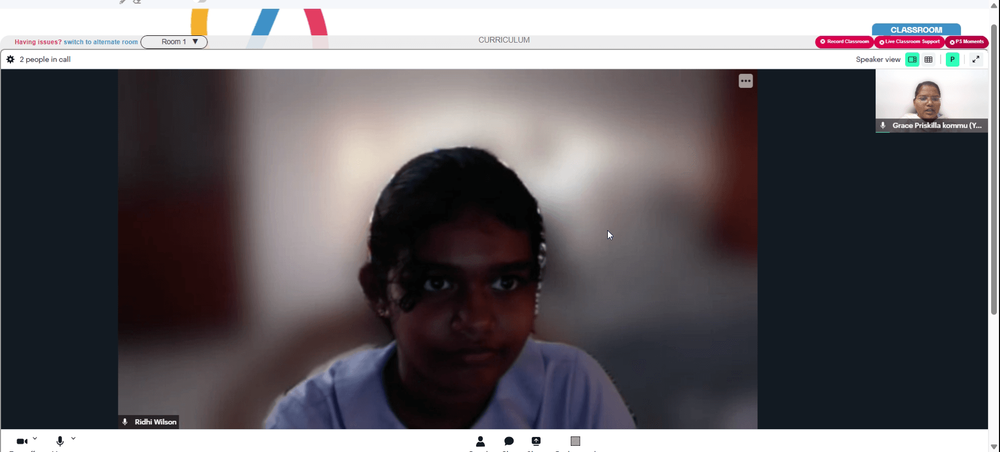The width and height of the screenshot is (1000, 452).
Task: Click the 2 people in call text
Action: tap(45, 59)
